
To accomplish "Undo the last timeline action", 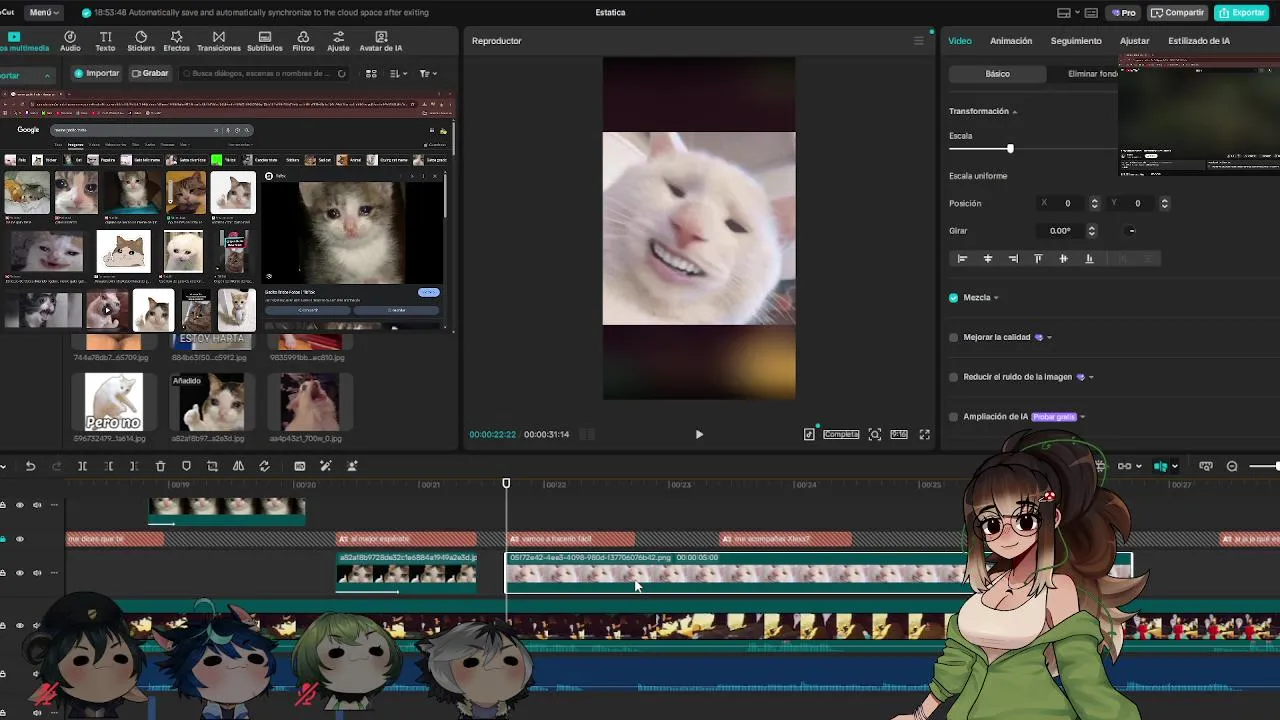I will [x=30, y=466].
